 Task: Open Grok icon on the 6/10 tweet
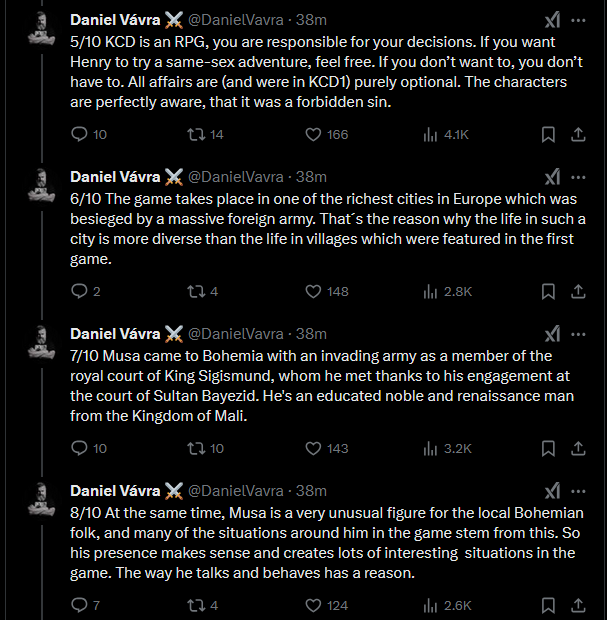coord(551,177)
